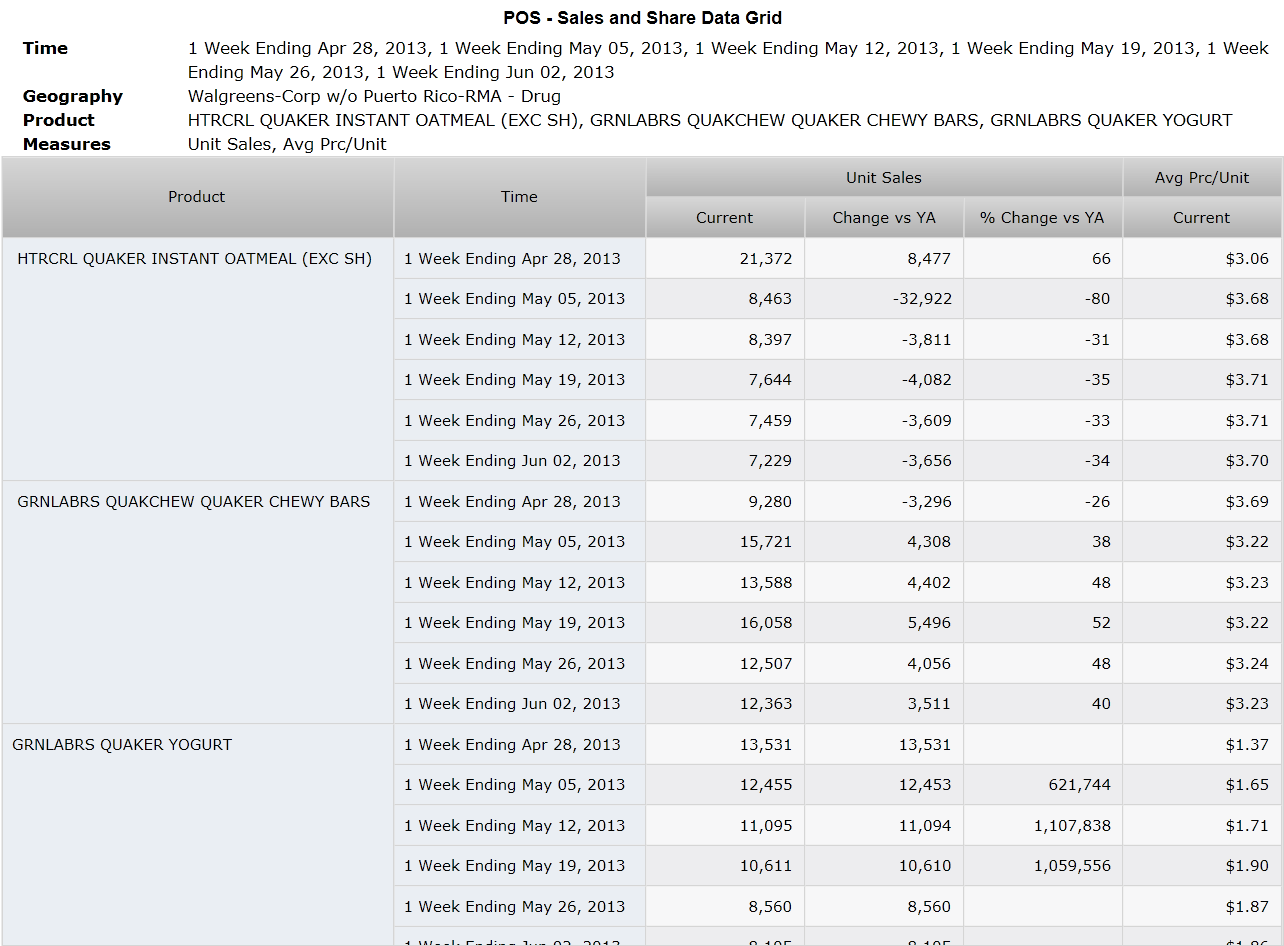Click the 16,058 unit sales cell

725,623
